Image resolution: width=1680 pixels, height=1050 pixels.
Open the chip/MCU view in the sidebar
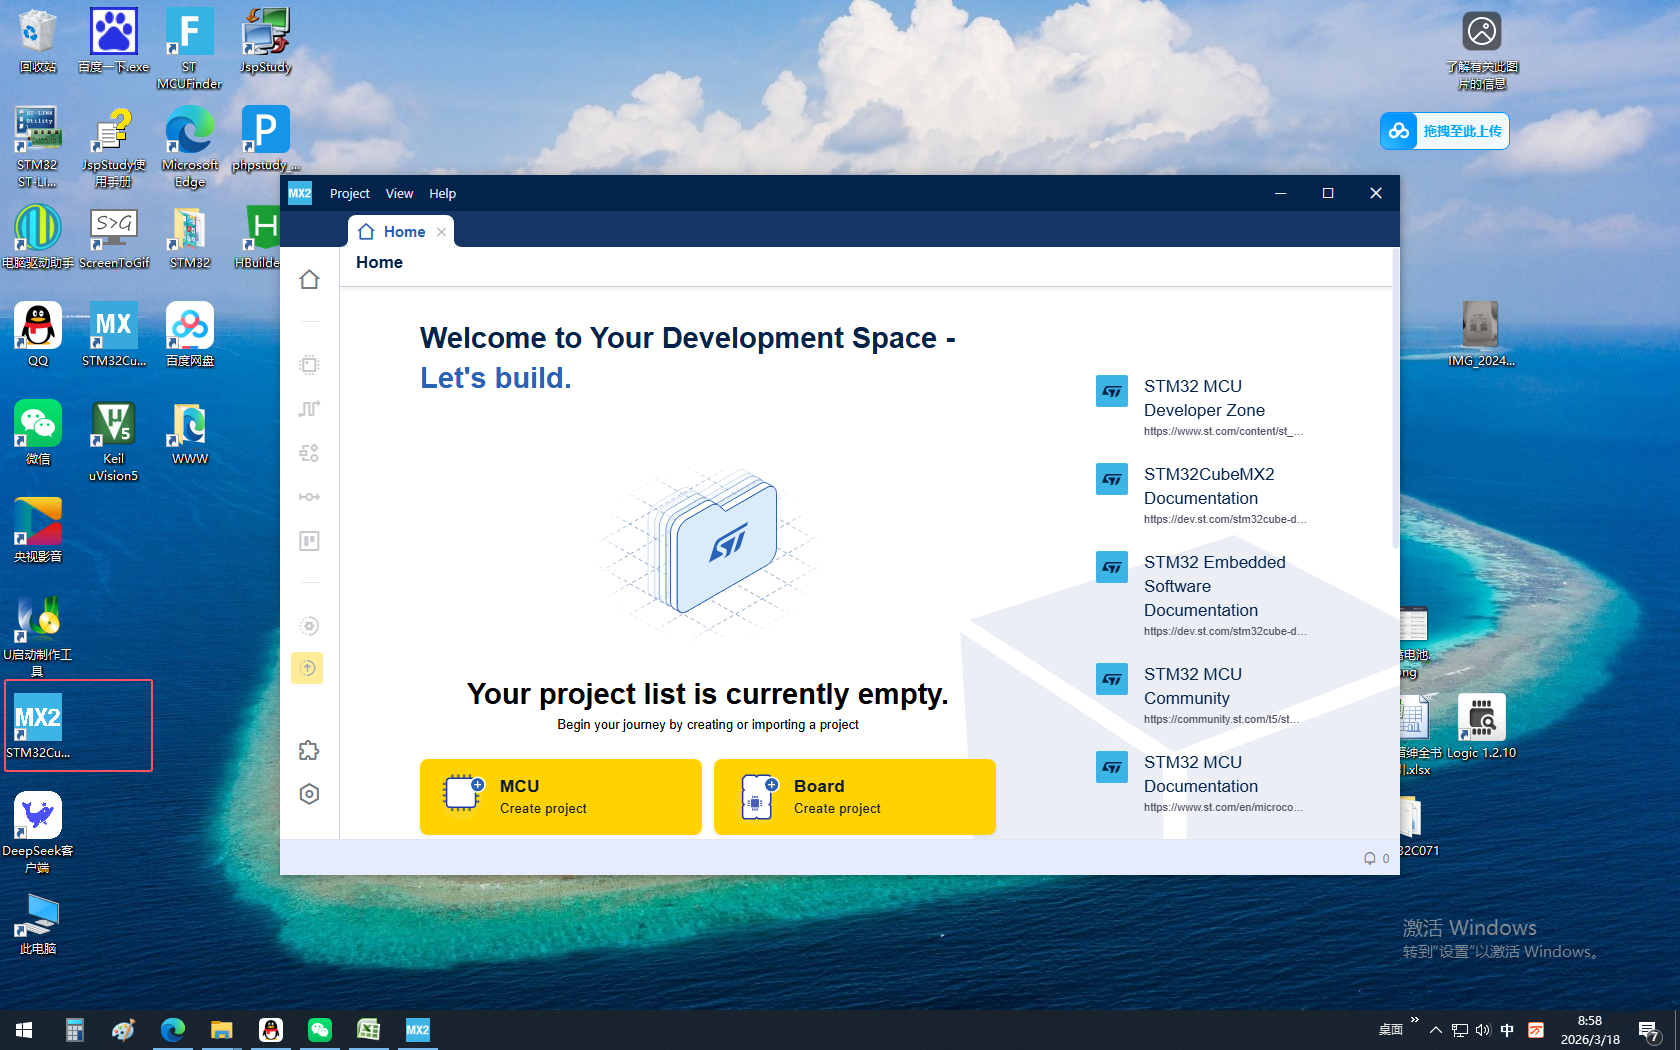pyautogui.click(x=309, y=365)
